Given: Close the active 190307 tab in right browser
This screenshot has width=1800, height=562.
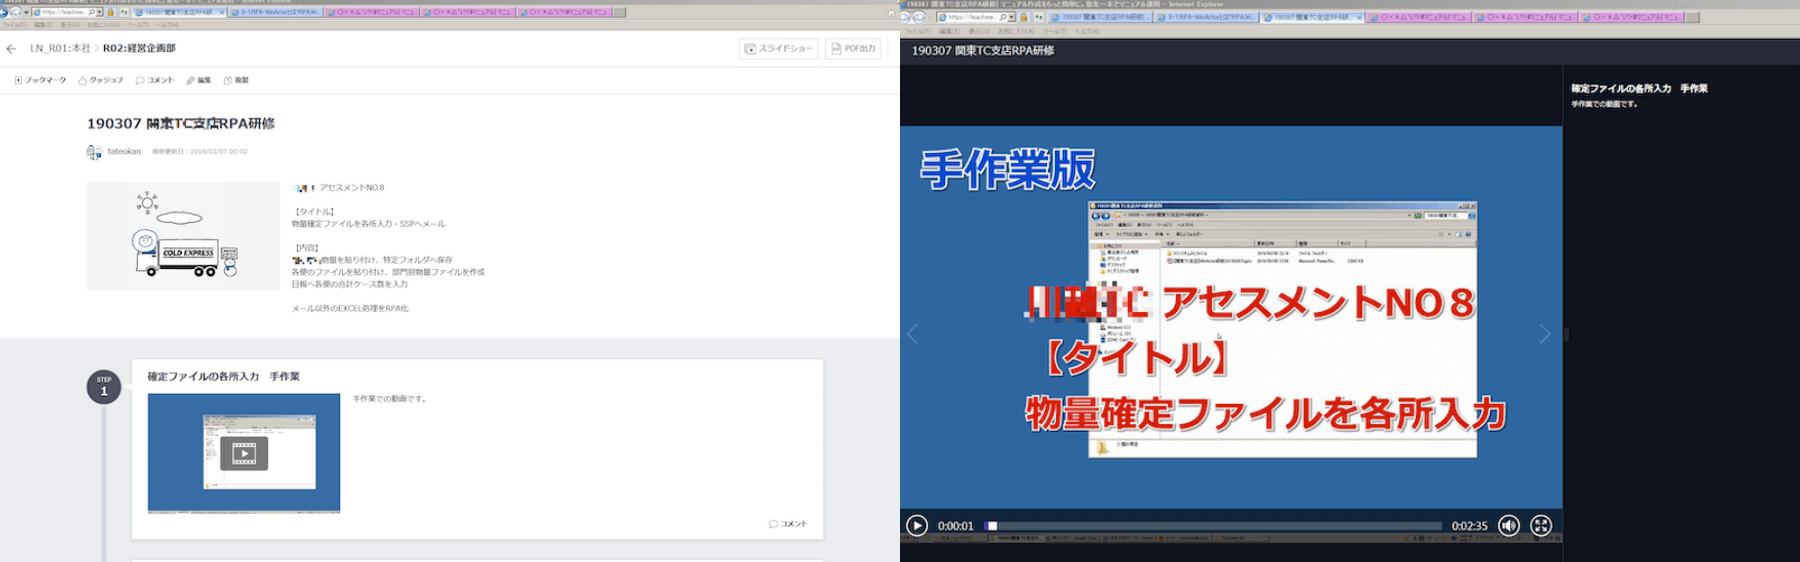Looking at the screenshot, I should click(x=1357, y=17).
